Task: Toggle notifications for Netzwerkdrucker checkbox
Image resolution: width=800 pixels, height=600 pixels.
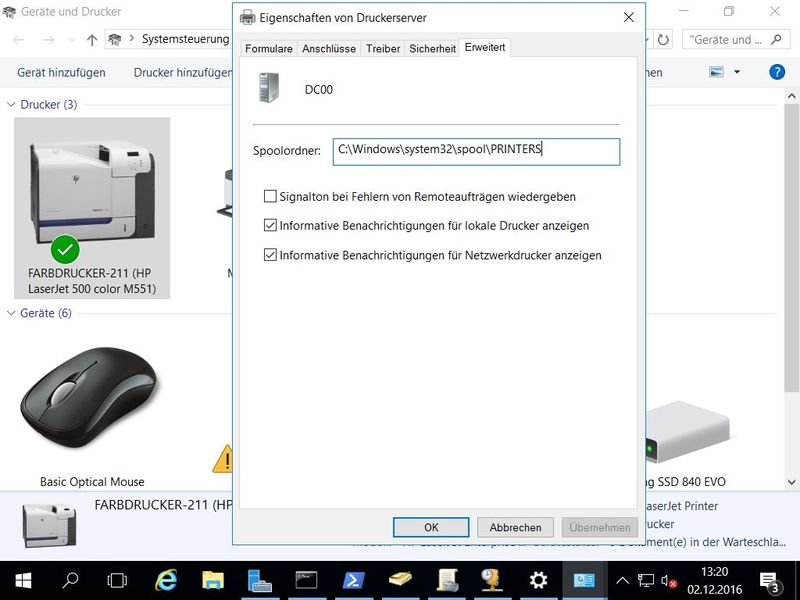Action: pyautogui.click(x=270, y=255)
